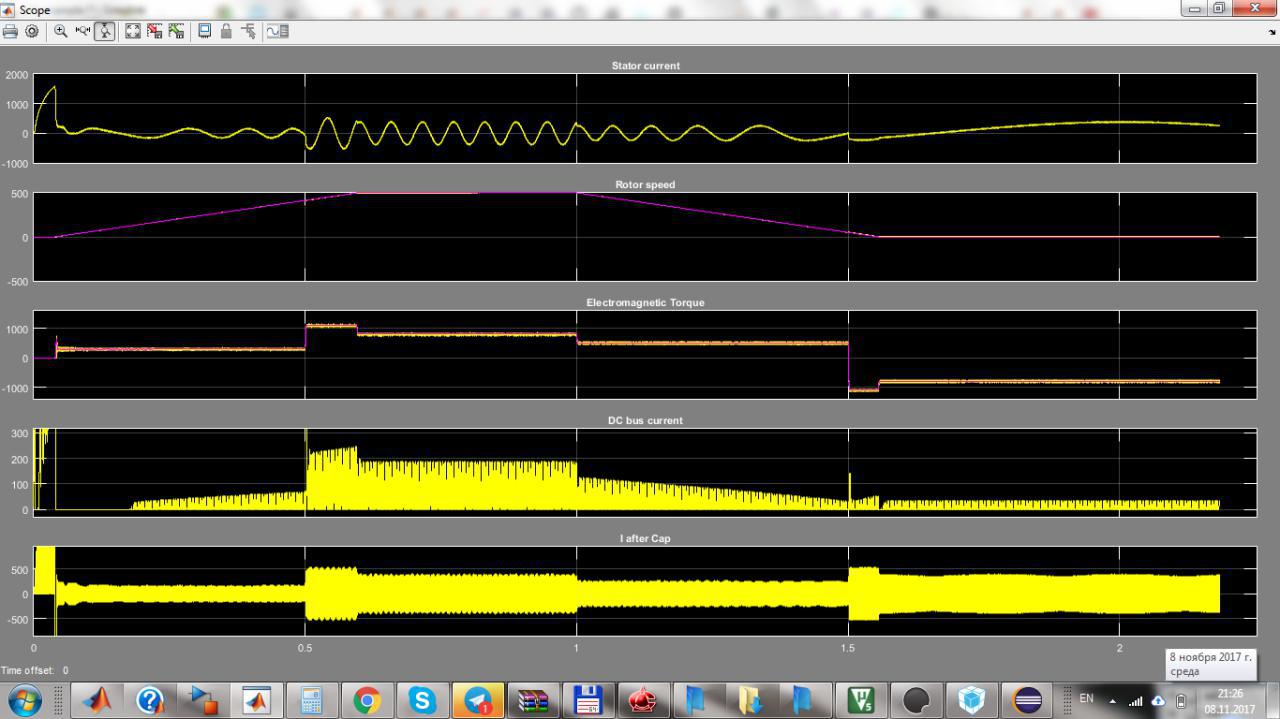1280x719 pixels.
Task: Toggle floating scope button
Action: 205,31
